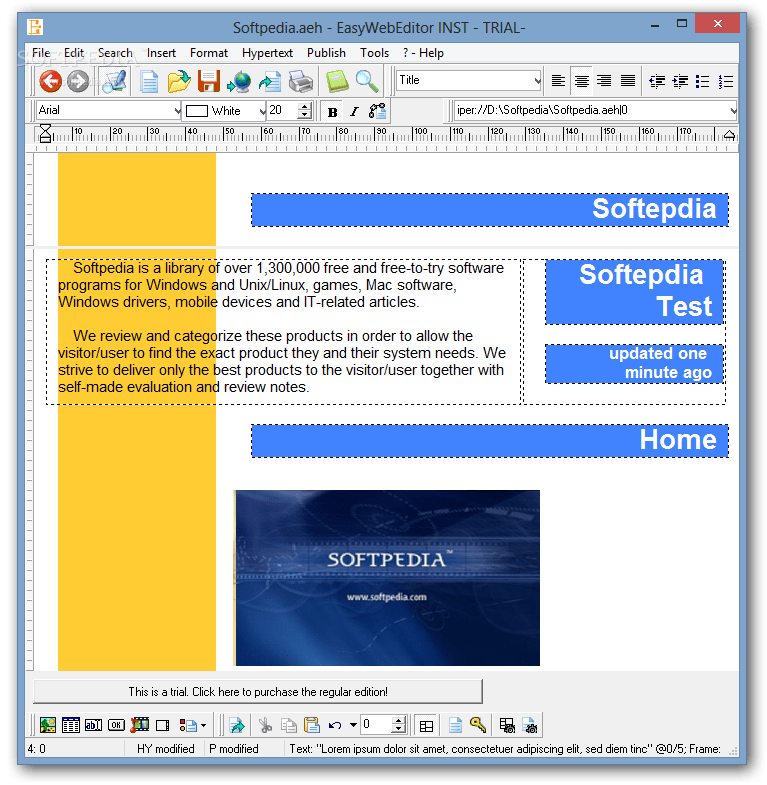Insert a picture with the image icon
This screenshot has height=785, width=767.
[48, 725]
